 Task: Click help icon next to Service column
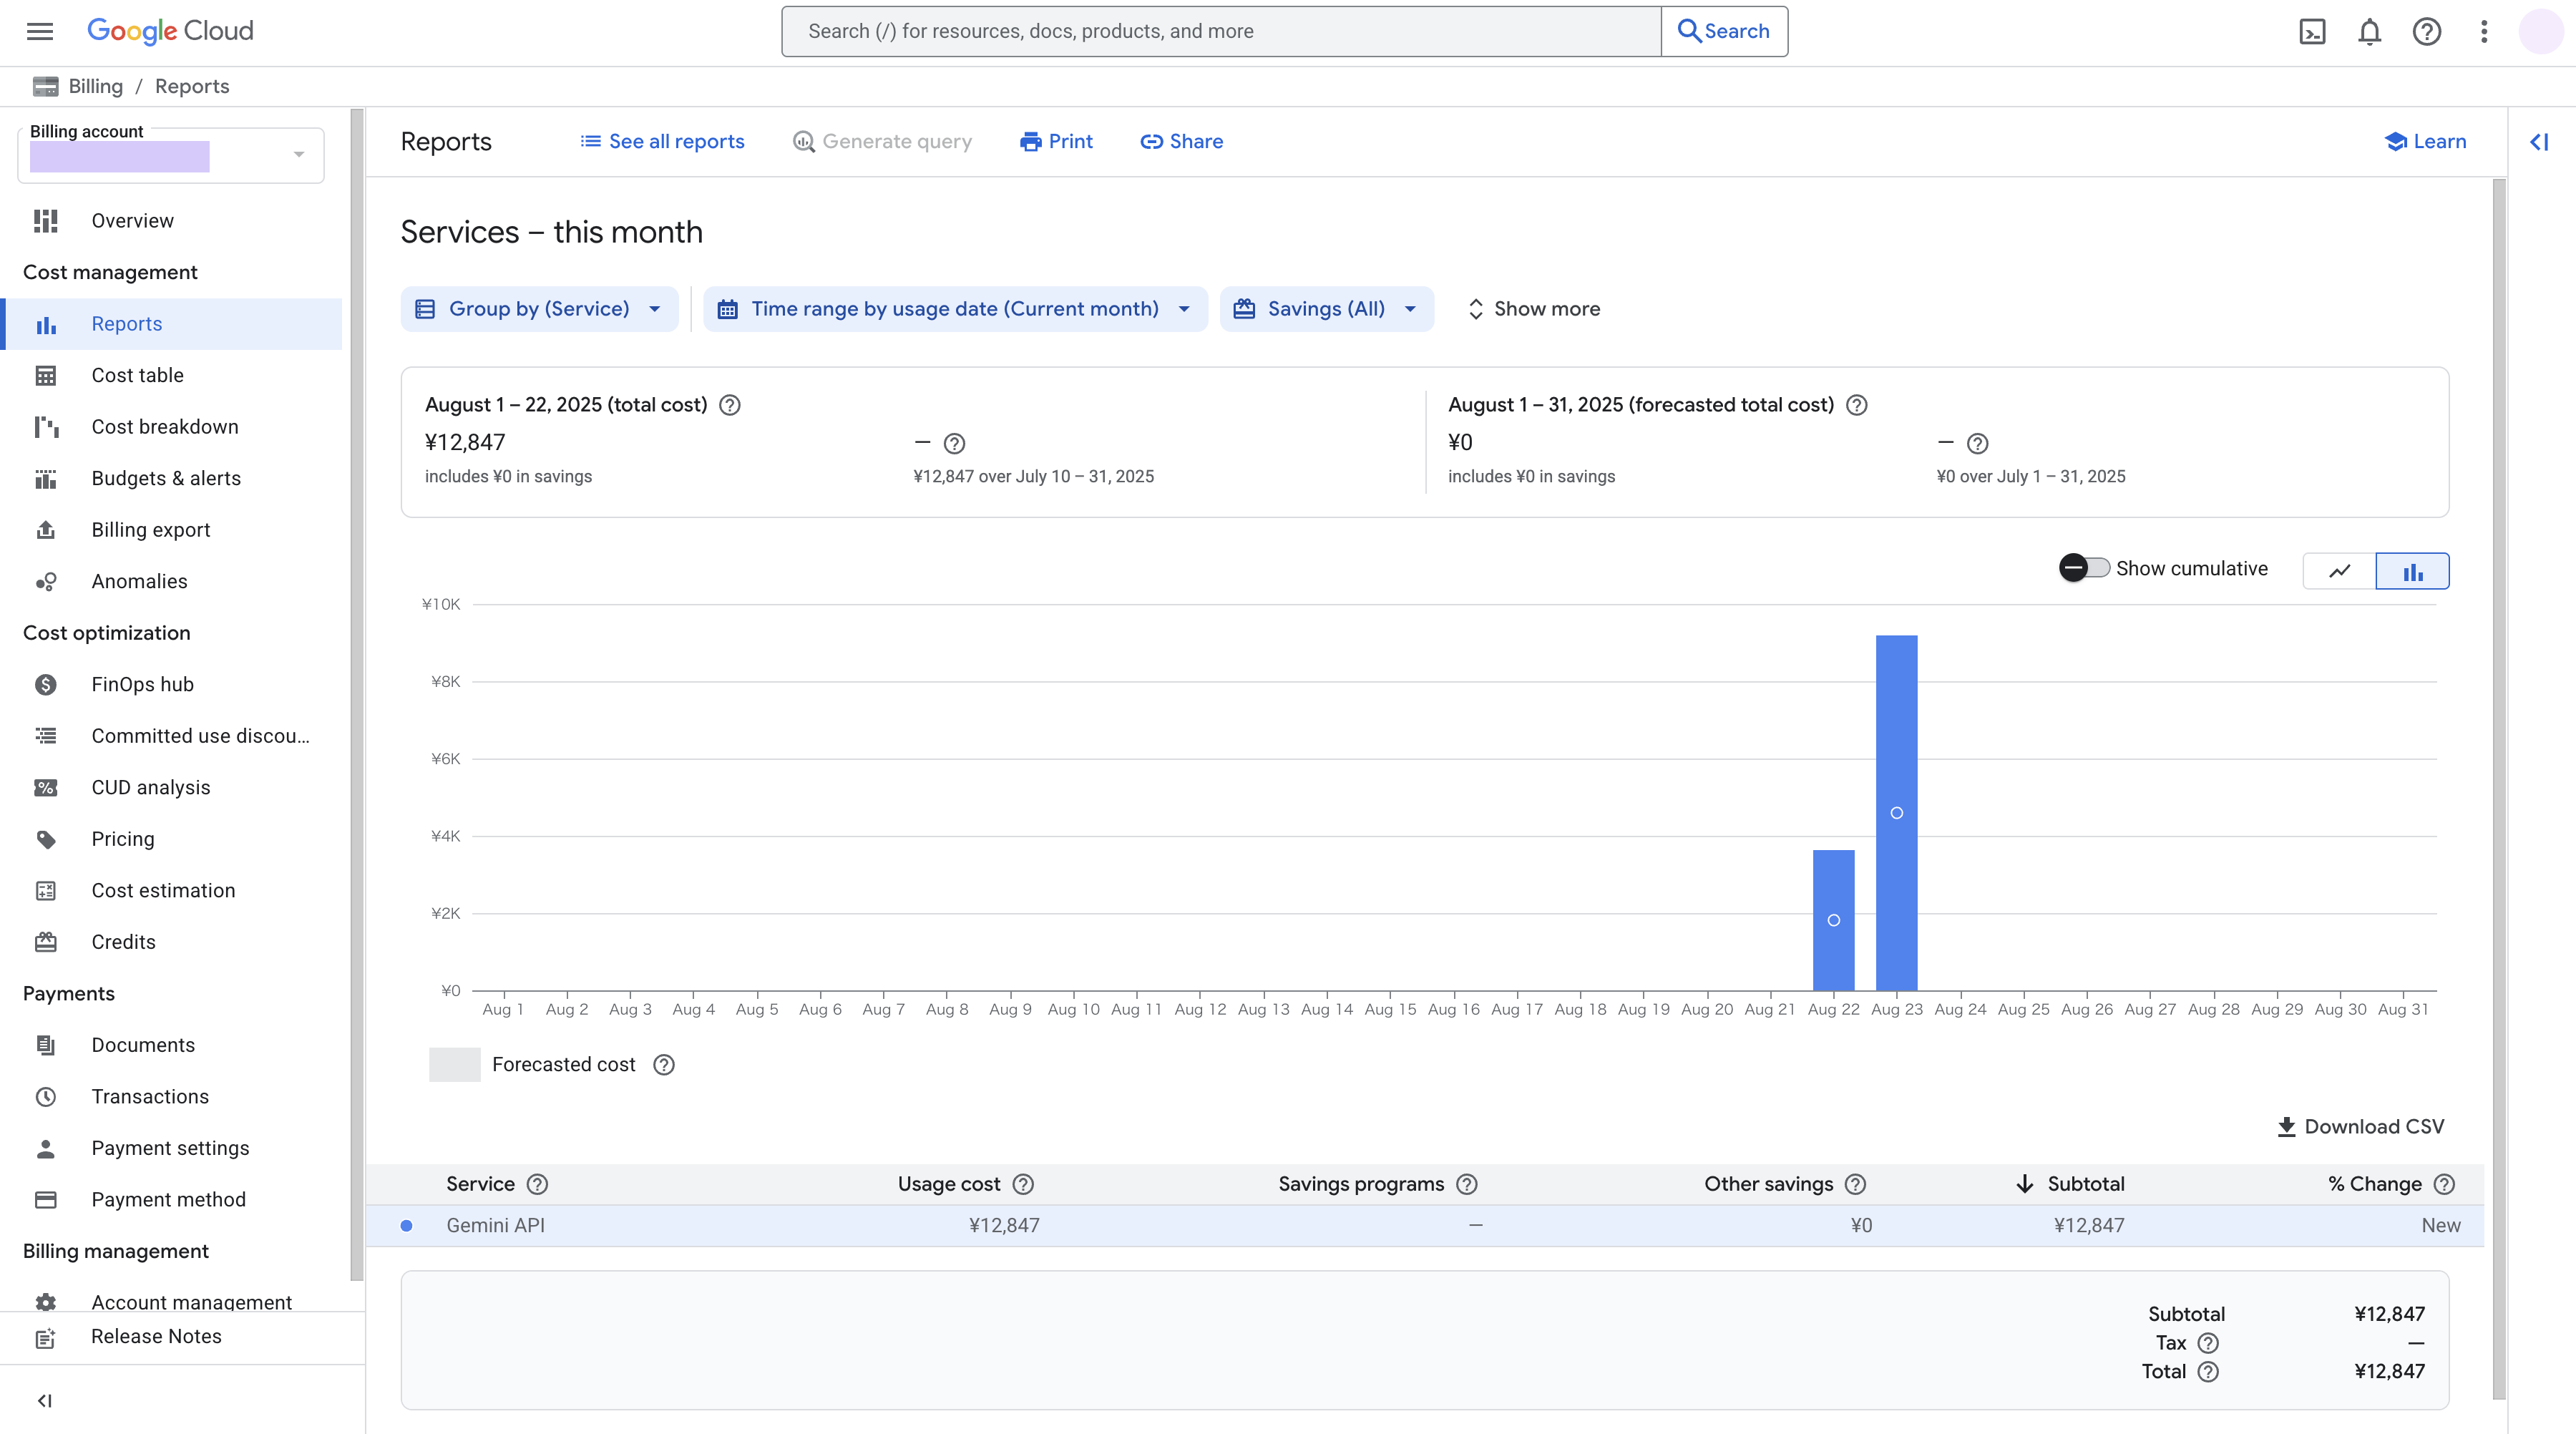coord(538,1184)
